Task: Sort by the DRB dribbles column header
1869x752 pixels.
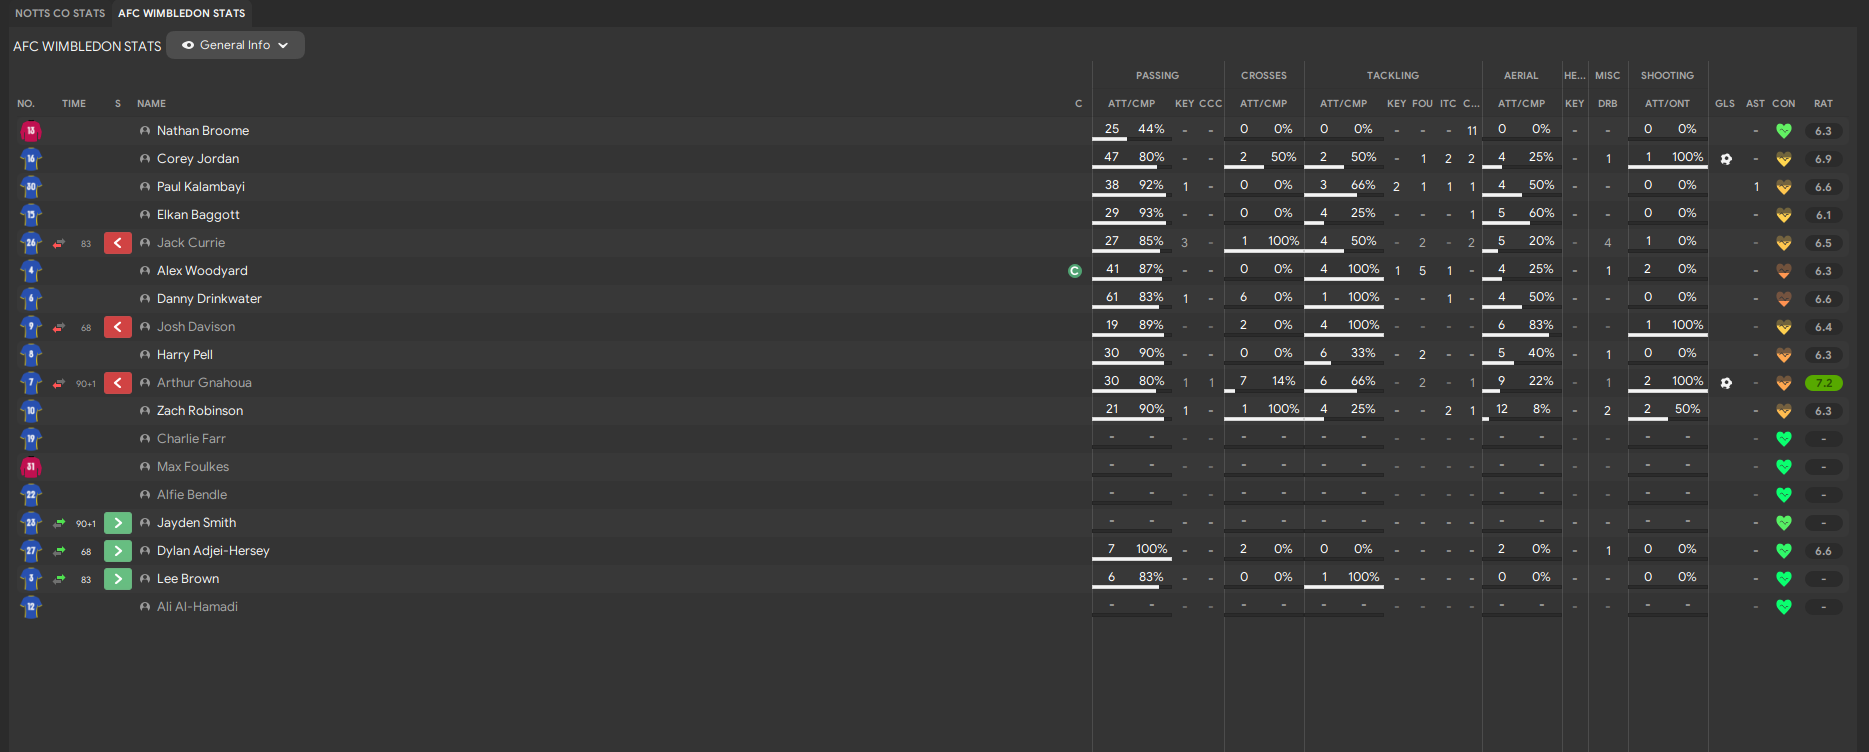Action: click(x=1608, y=104)
